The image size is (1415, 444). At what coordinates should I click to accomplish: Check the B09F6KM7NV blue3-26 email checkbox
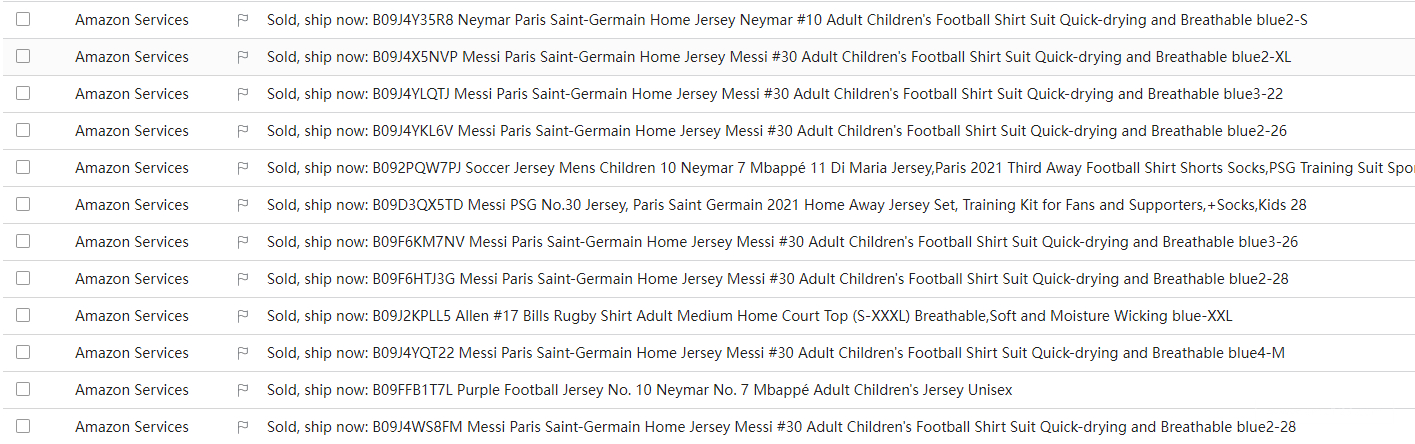[x=23, y=241]
